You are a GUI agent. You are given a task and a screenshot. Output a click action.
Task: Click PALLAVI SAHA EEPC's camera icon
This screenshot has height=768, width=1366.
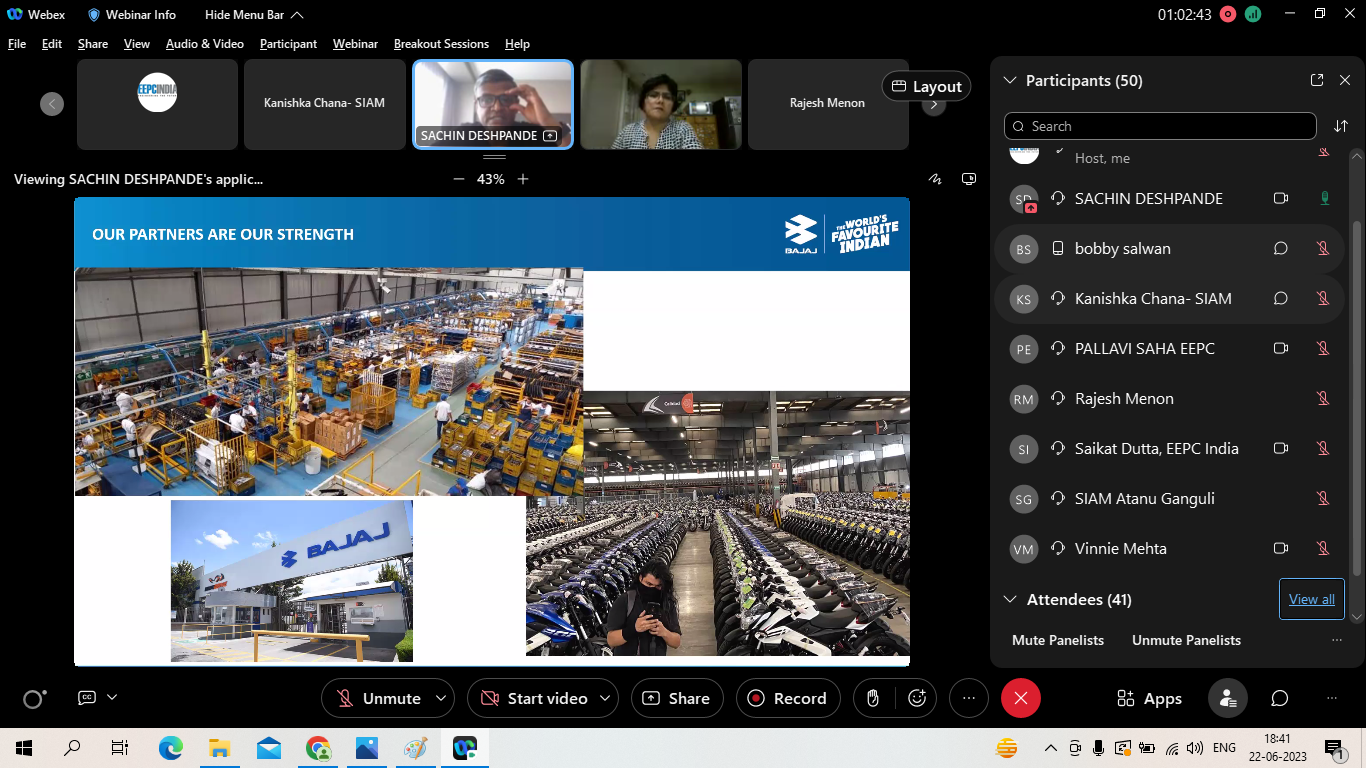[1280, 348]
